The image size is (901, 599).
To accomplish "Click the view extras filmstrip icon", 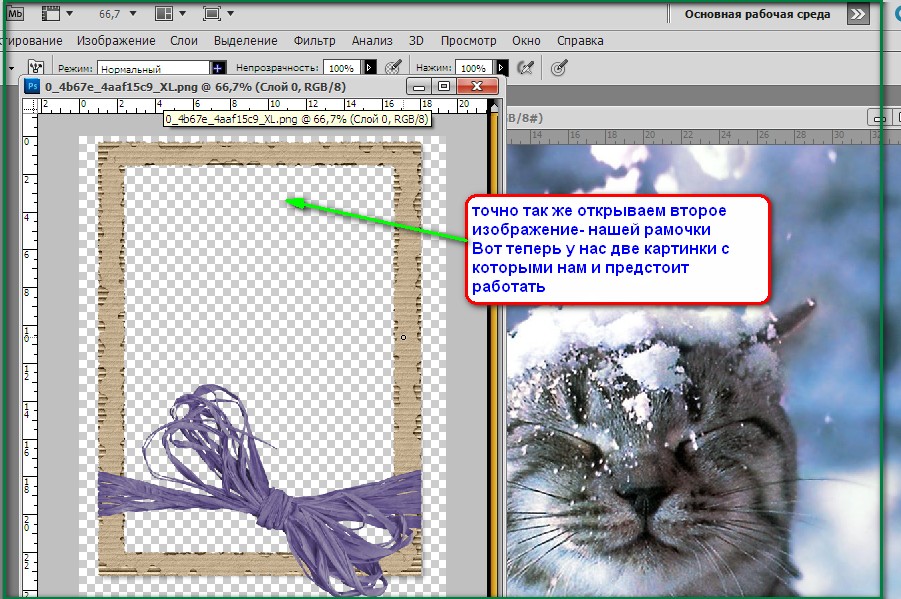I will pos(47,14).
